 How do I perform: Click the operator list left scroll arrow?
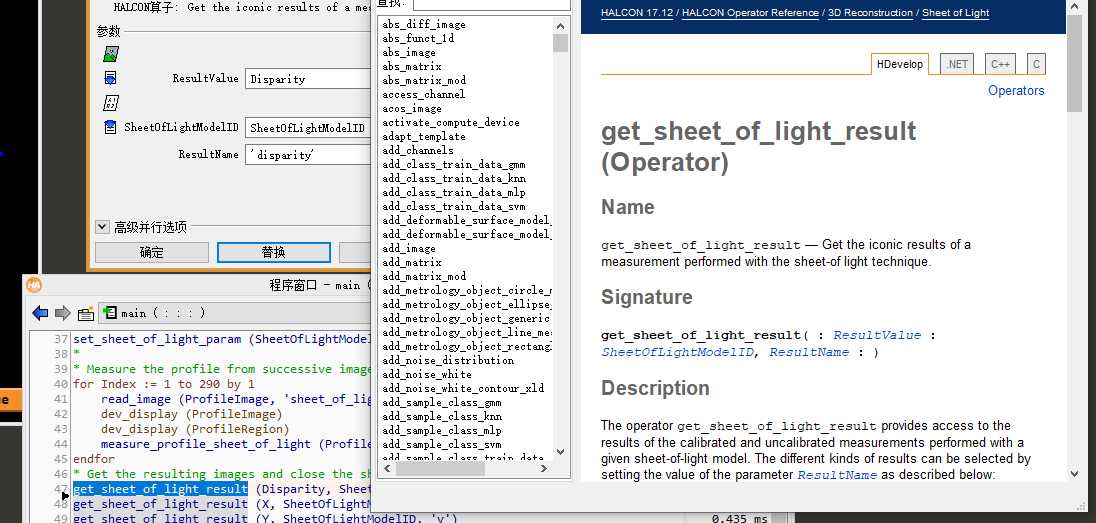click(x=387, y=470)
